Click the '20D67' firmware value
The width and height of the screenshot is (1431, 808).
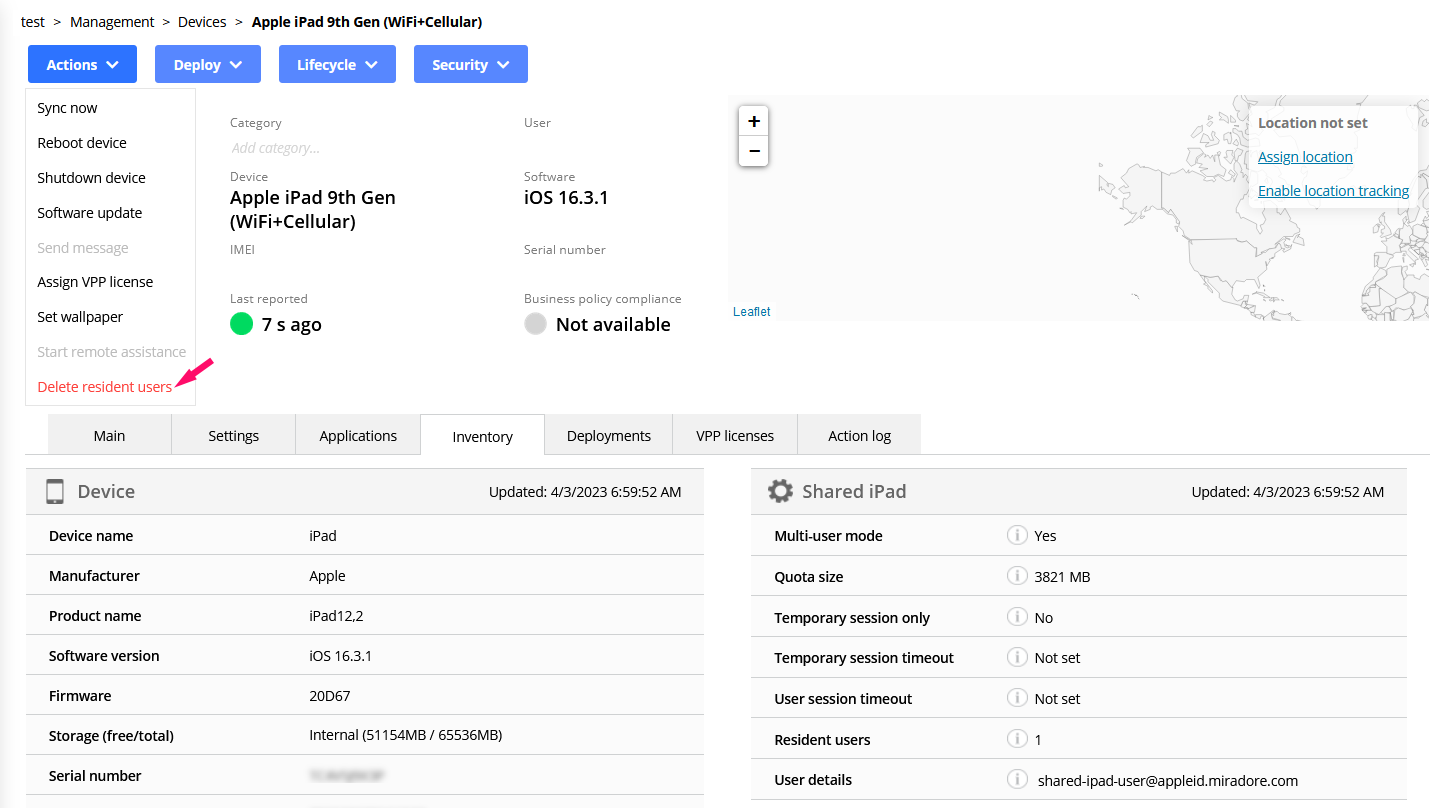[330, 695]
